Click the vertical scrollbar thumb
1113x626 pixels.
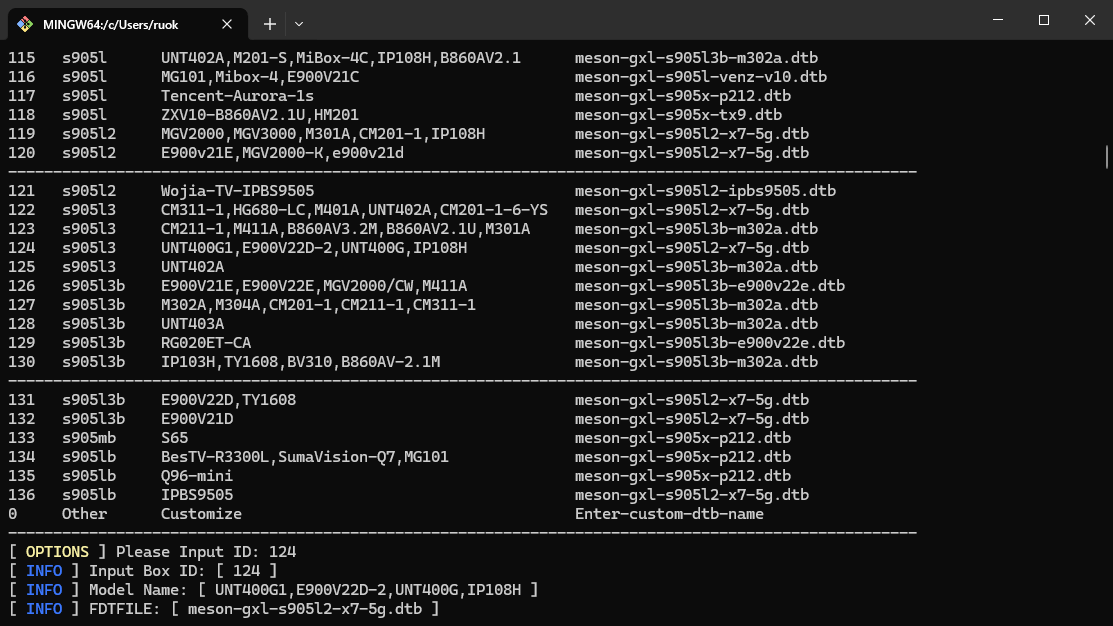[1106, 157]
